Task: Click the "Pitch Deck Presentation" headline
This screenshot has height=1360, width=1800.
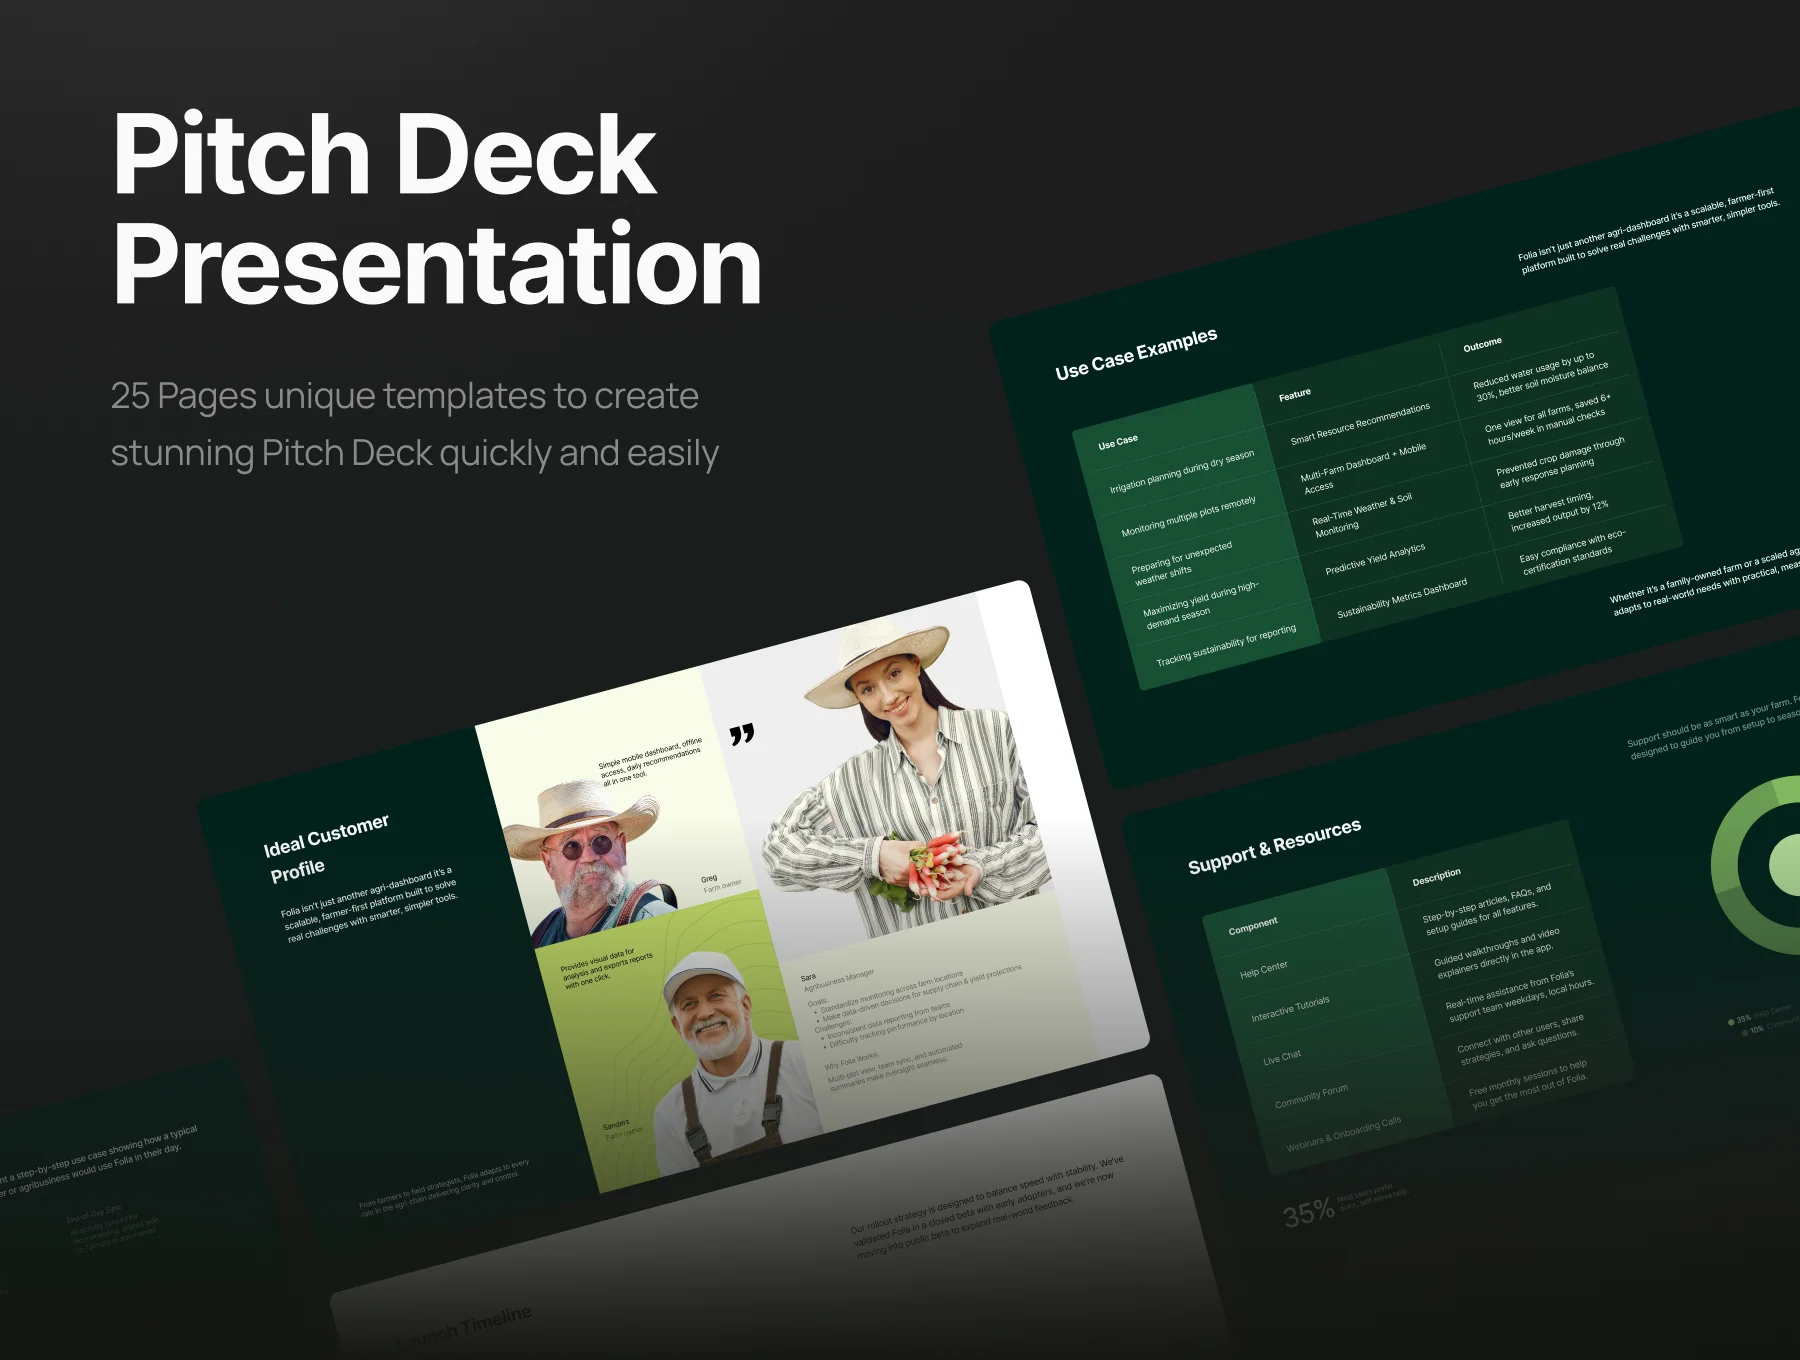Action: (437, 208)
